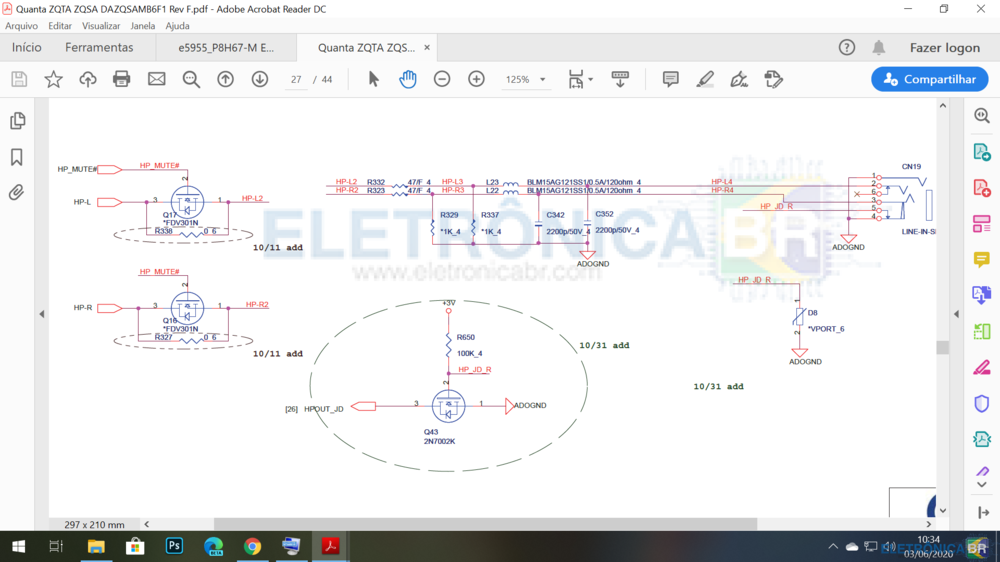1000x562 pixels.
Task: Switch to the e5955_P8H67-M tab
Action: pos(225,47)
